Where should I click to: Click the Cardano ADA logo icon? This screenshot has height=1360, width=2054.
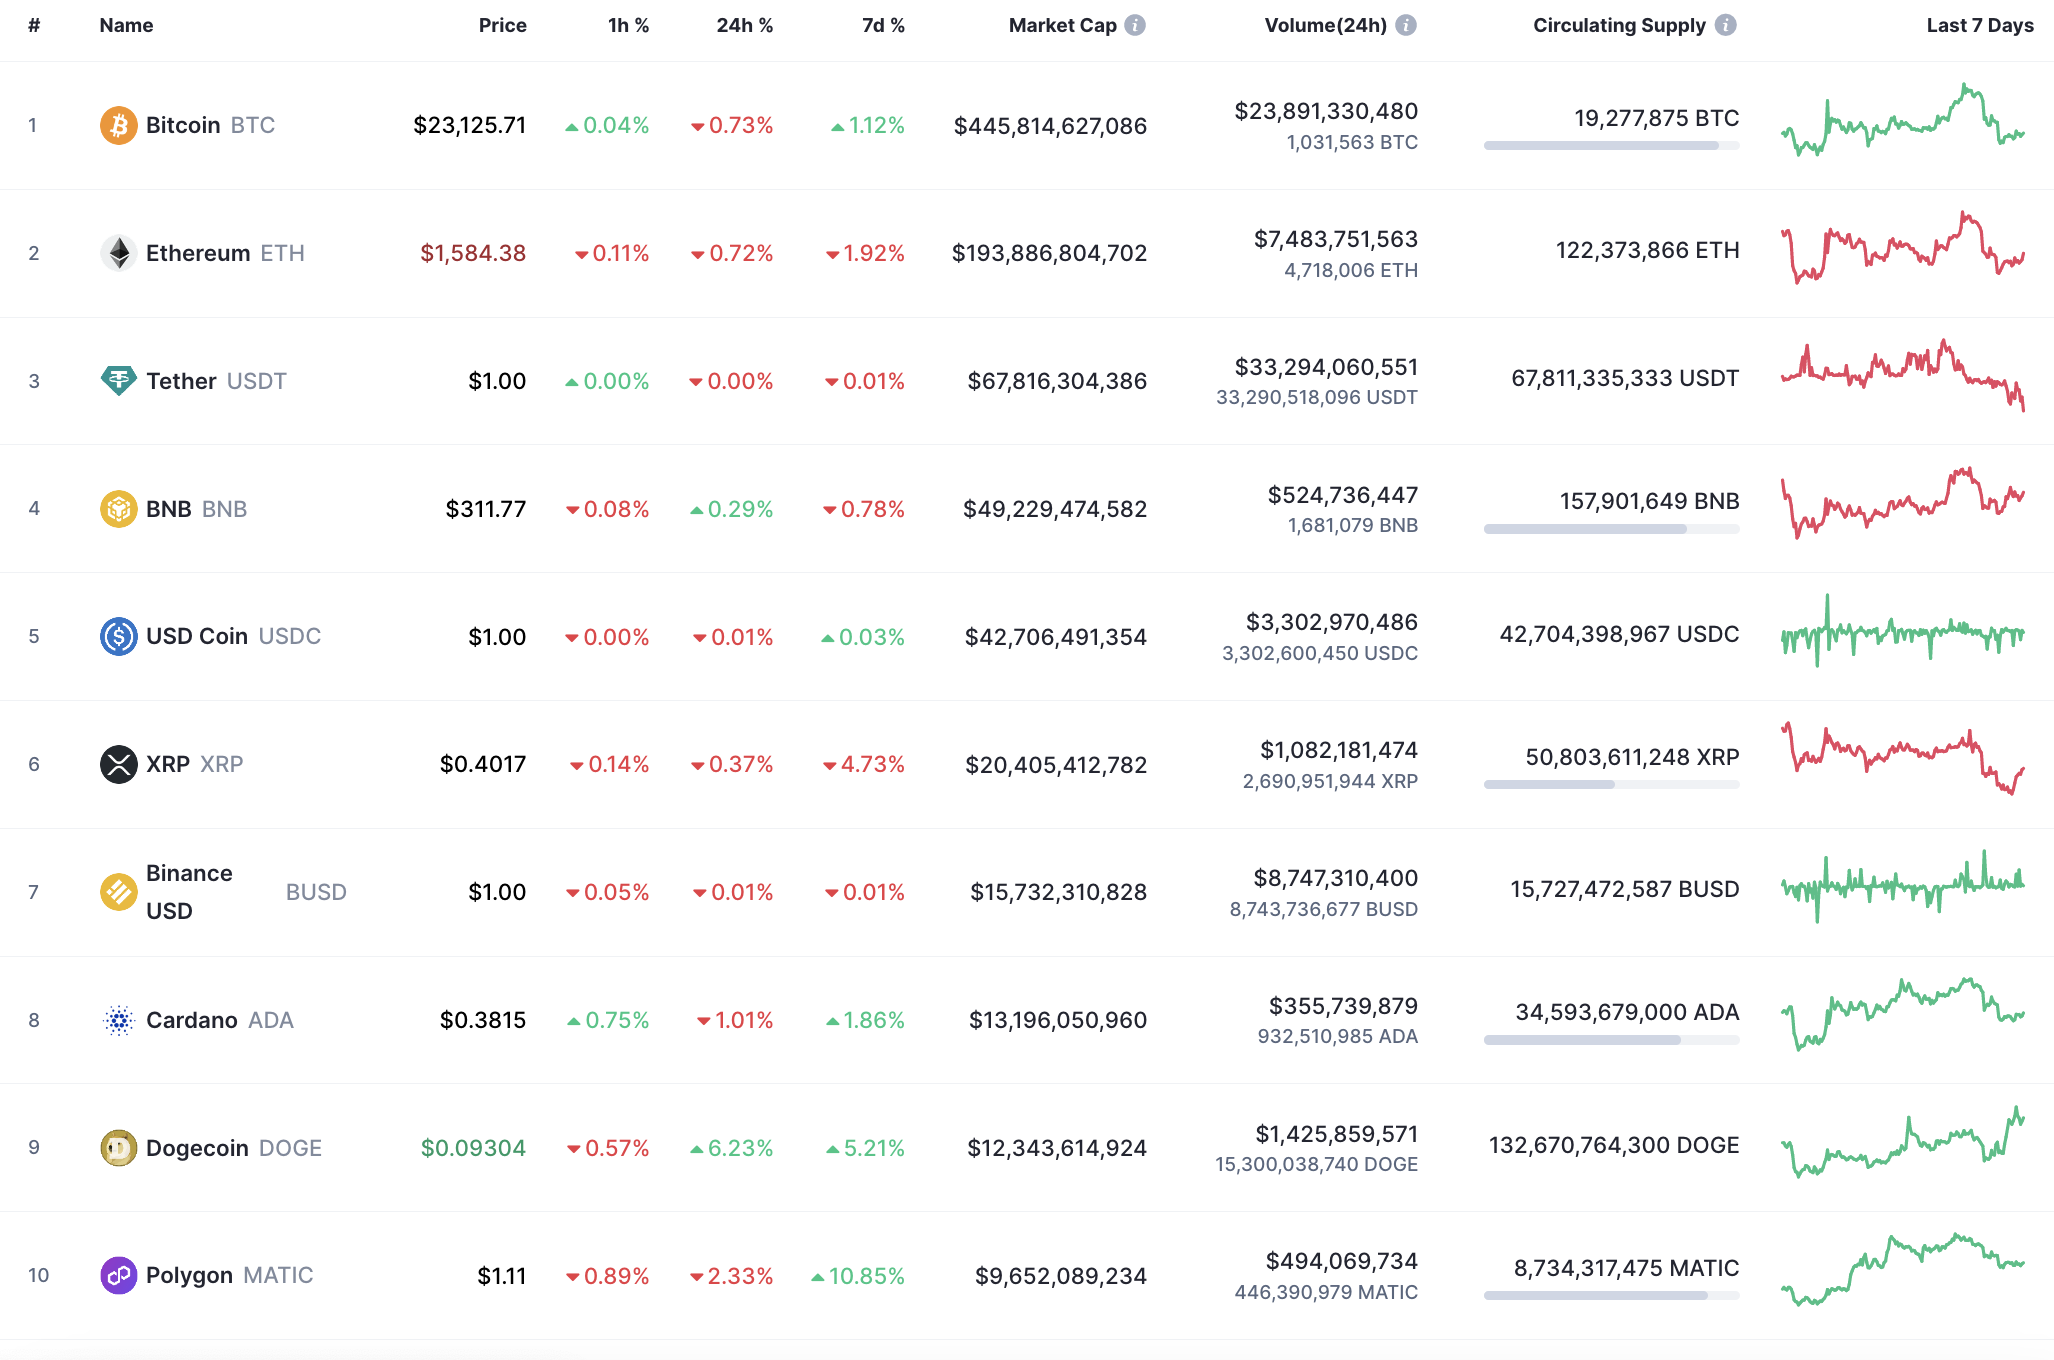[118, 1020]
